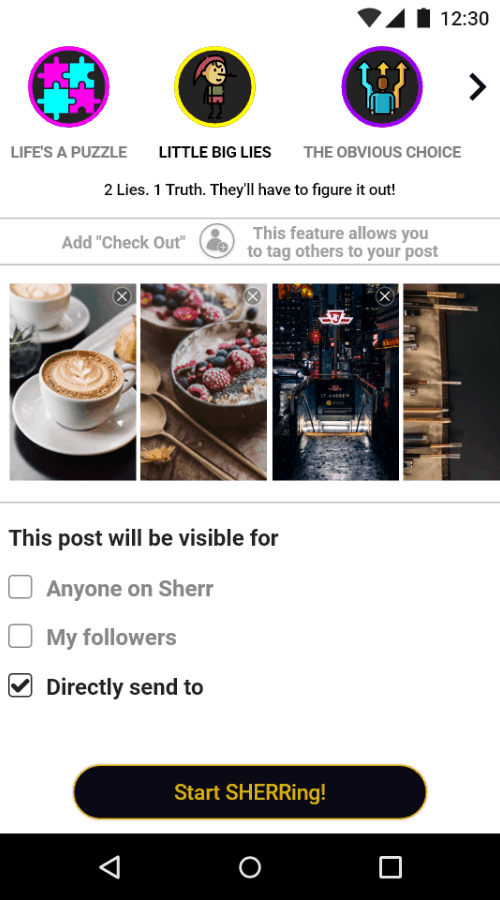The image size is (500, 900).
Task: Tap the Start SHERRing! button
Action: pos(250,792)
